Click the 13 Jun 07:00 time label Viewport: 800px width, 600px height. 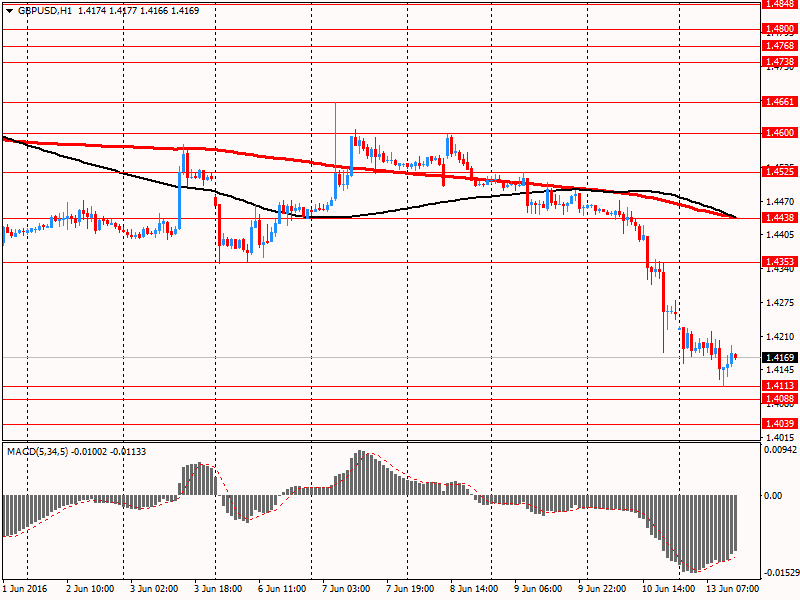732,589
